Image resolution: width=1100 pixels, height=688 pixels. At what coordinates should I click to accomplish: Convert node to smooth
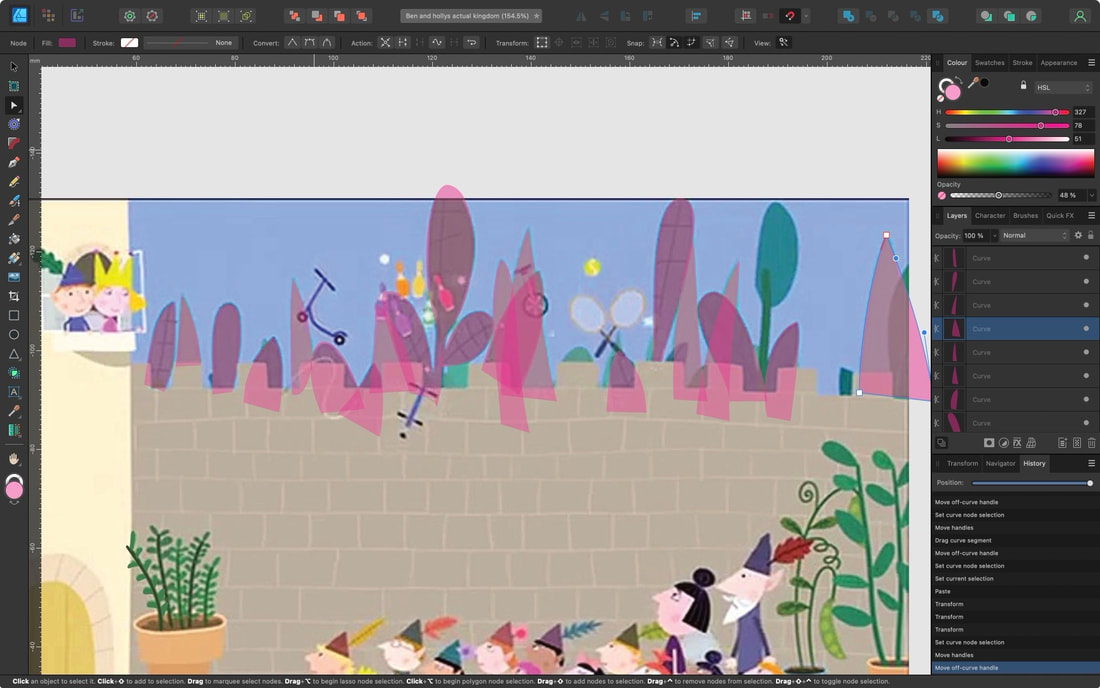click(x=309, y=43)
